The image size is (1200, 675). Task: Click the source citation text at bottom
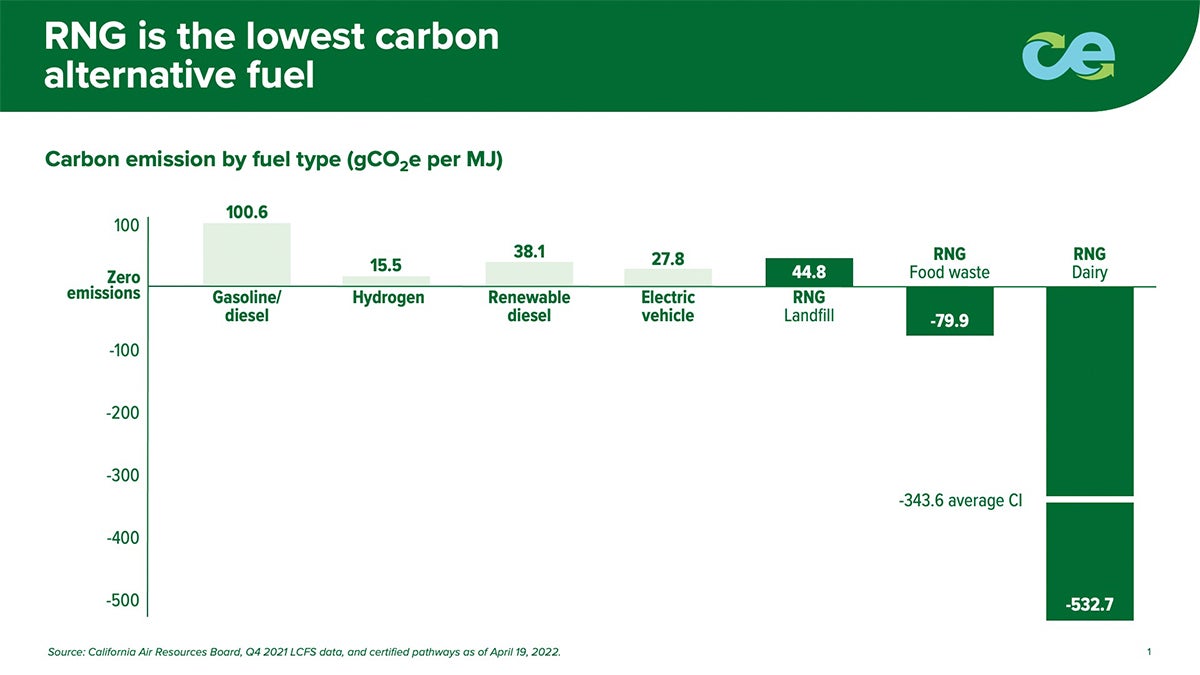point(304,652)
